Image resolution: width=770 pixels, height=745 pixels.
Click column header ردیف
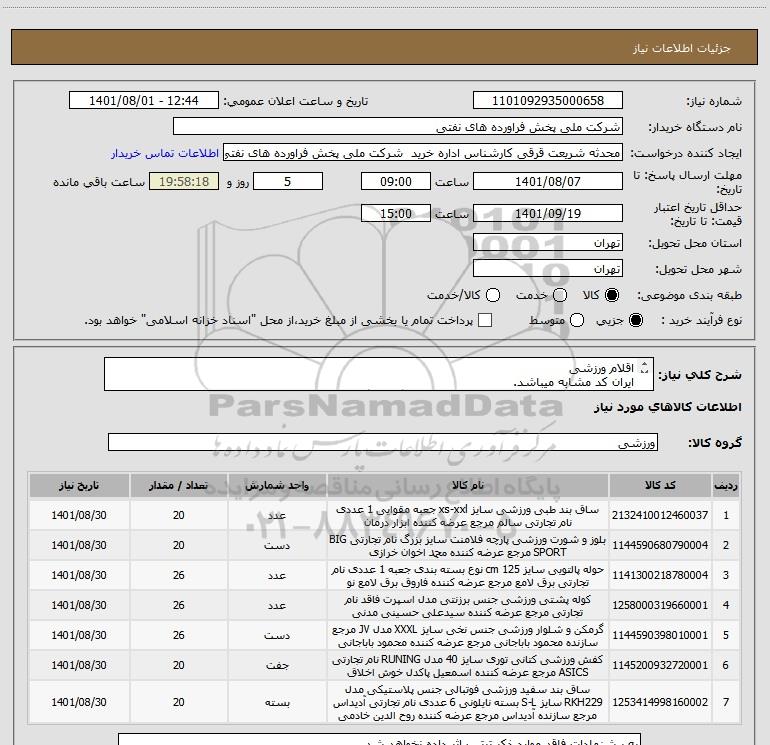pyautogui.click(x=726, y=485)
